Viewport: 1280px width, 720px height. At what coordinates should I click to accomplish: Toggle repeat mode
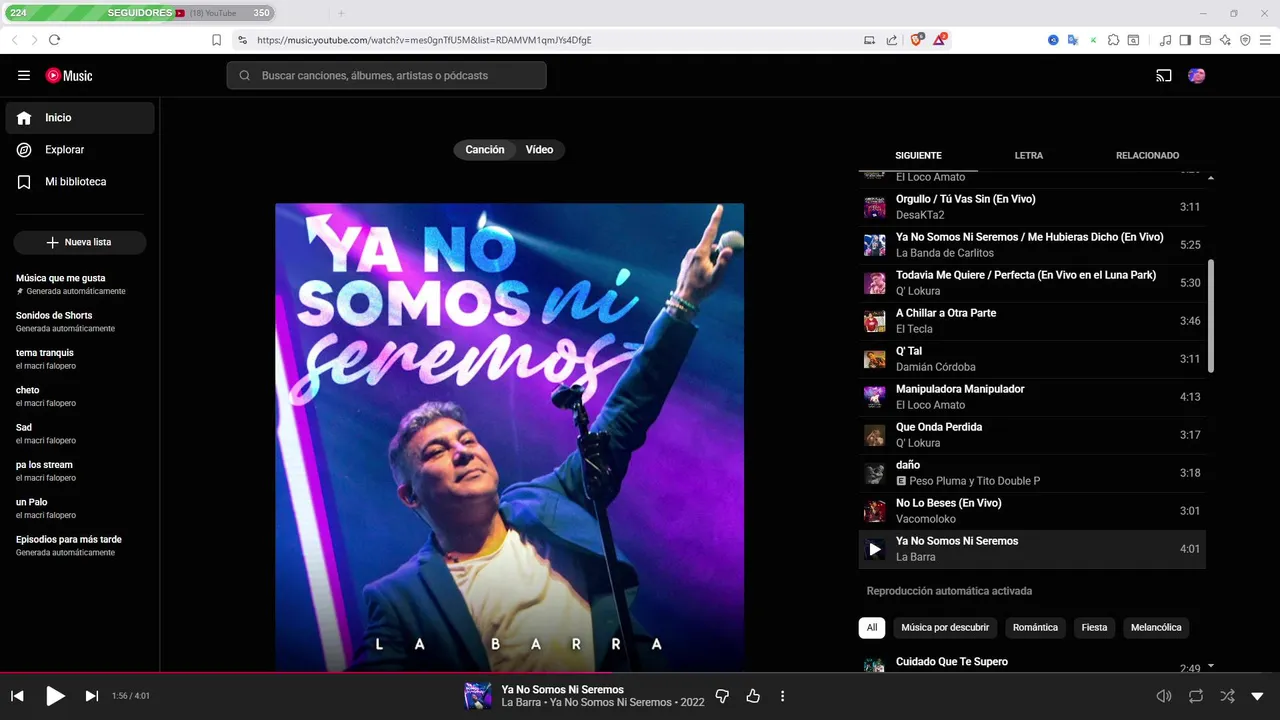point(1196,696)
